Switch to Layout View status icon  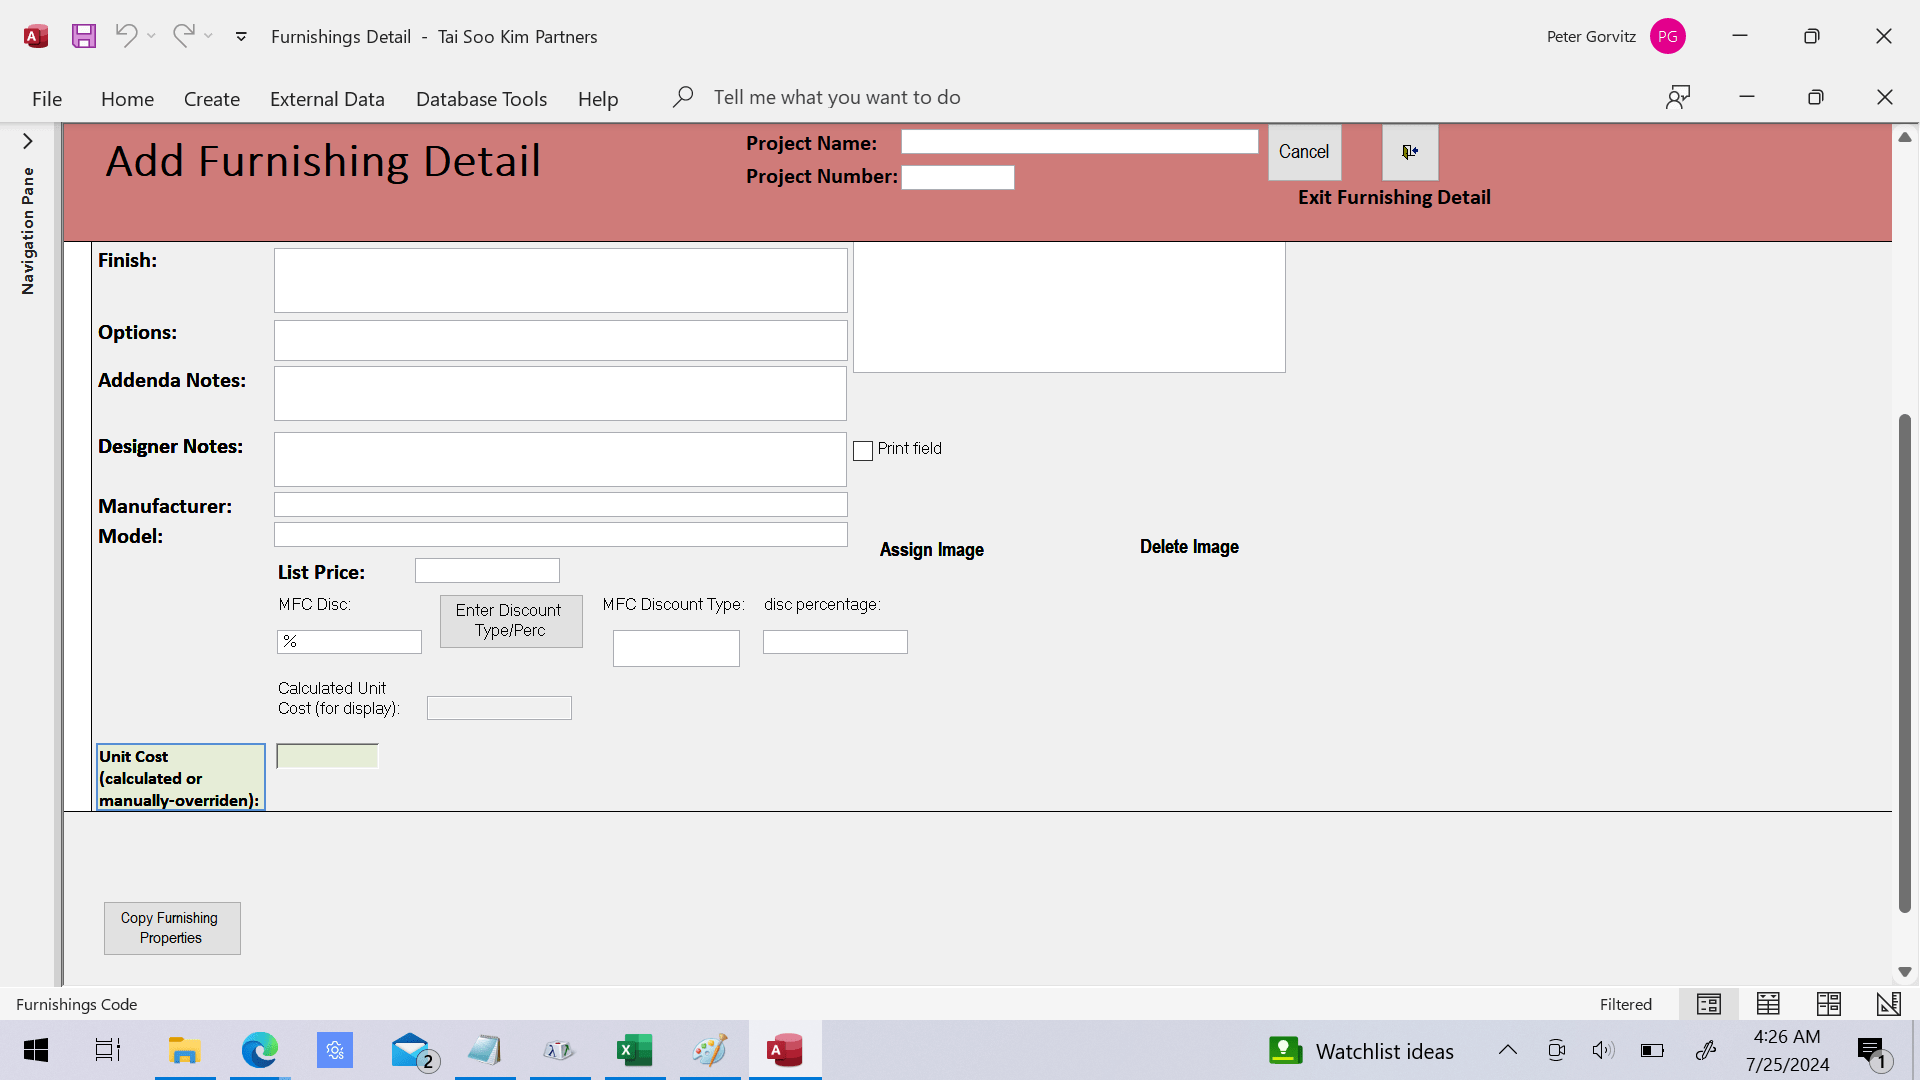1828,1004
